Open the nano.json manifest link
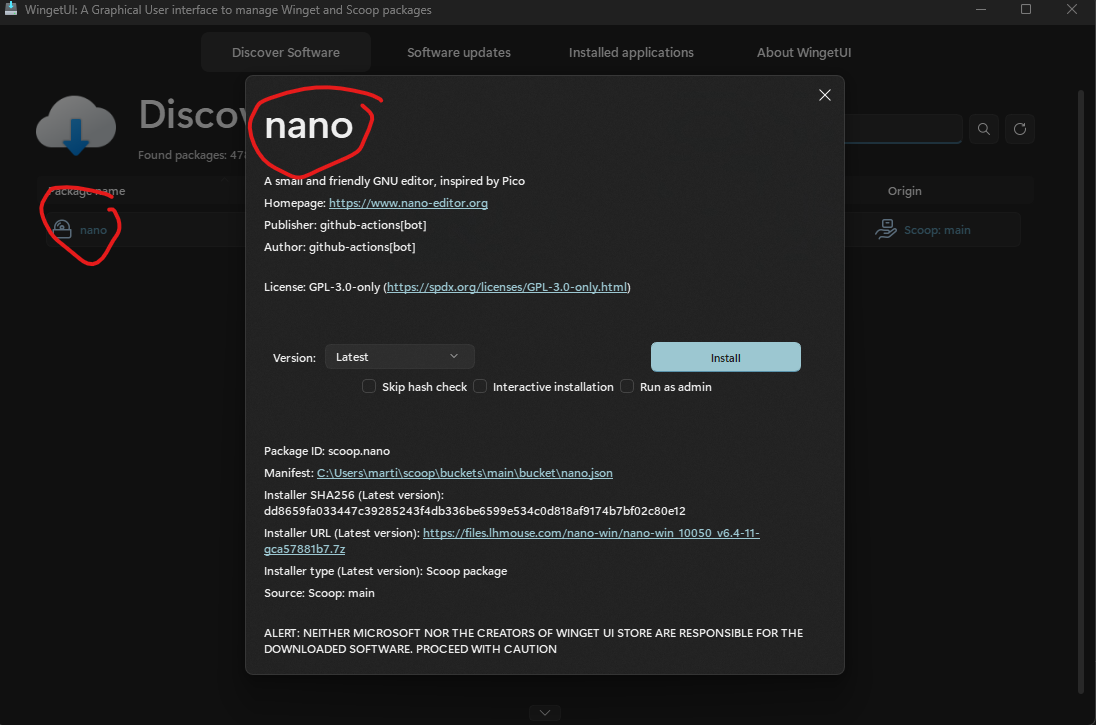The image size is (1096, 725). (x=465, y=473)
